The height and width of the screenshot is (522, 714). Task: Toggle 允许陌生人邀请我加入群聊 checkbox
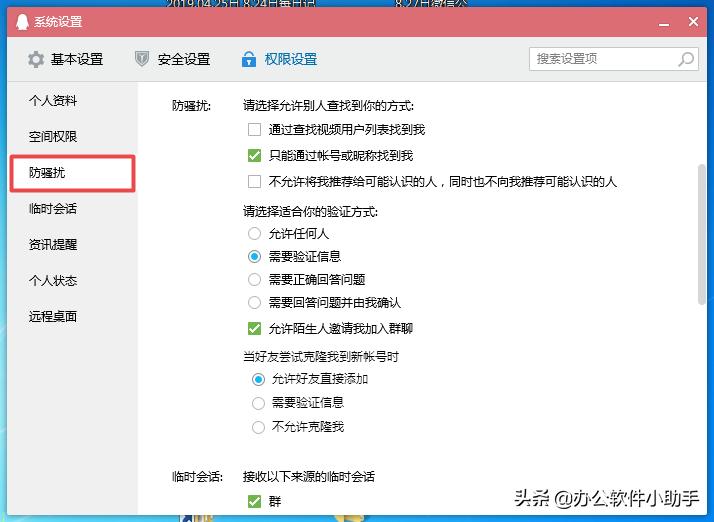254,328
